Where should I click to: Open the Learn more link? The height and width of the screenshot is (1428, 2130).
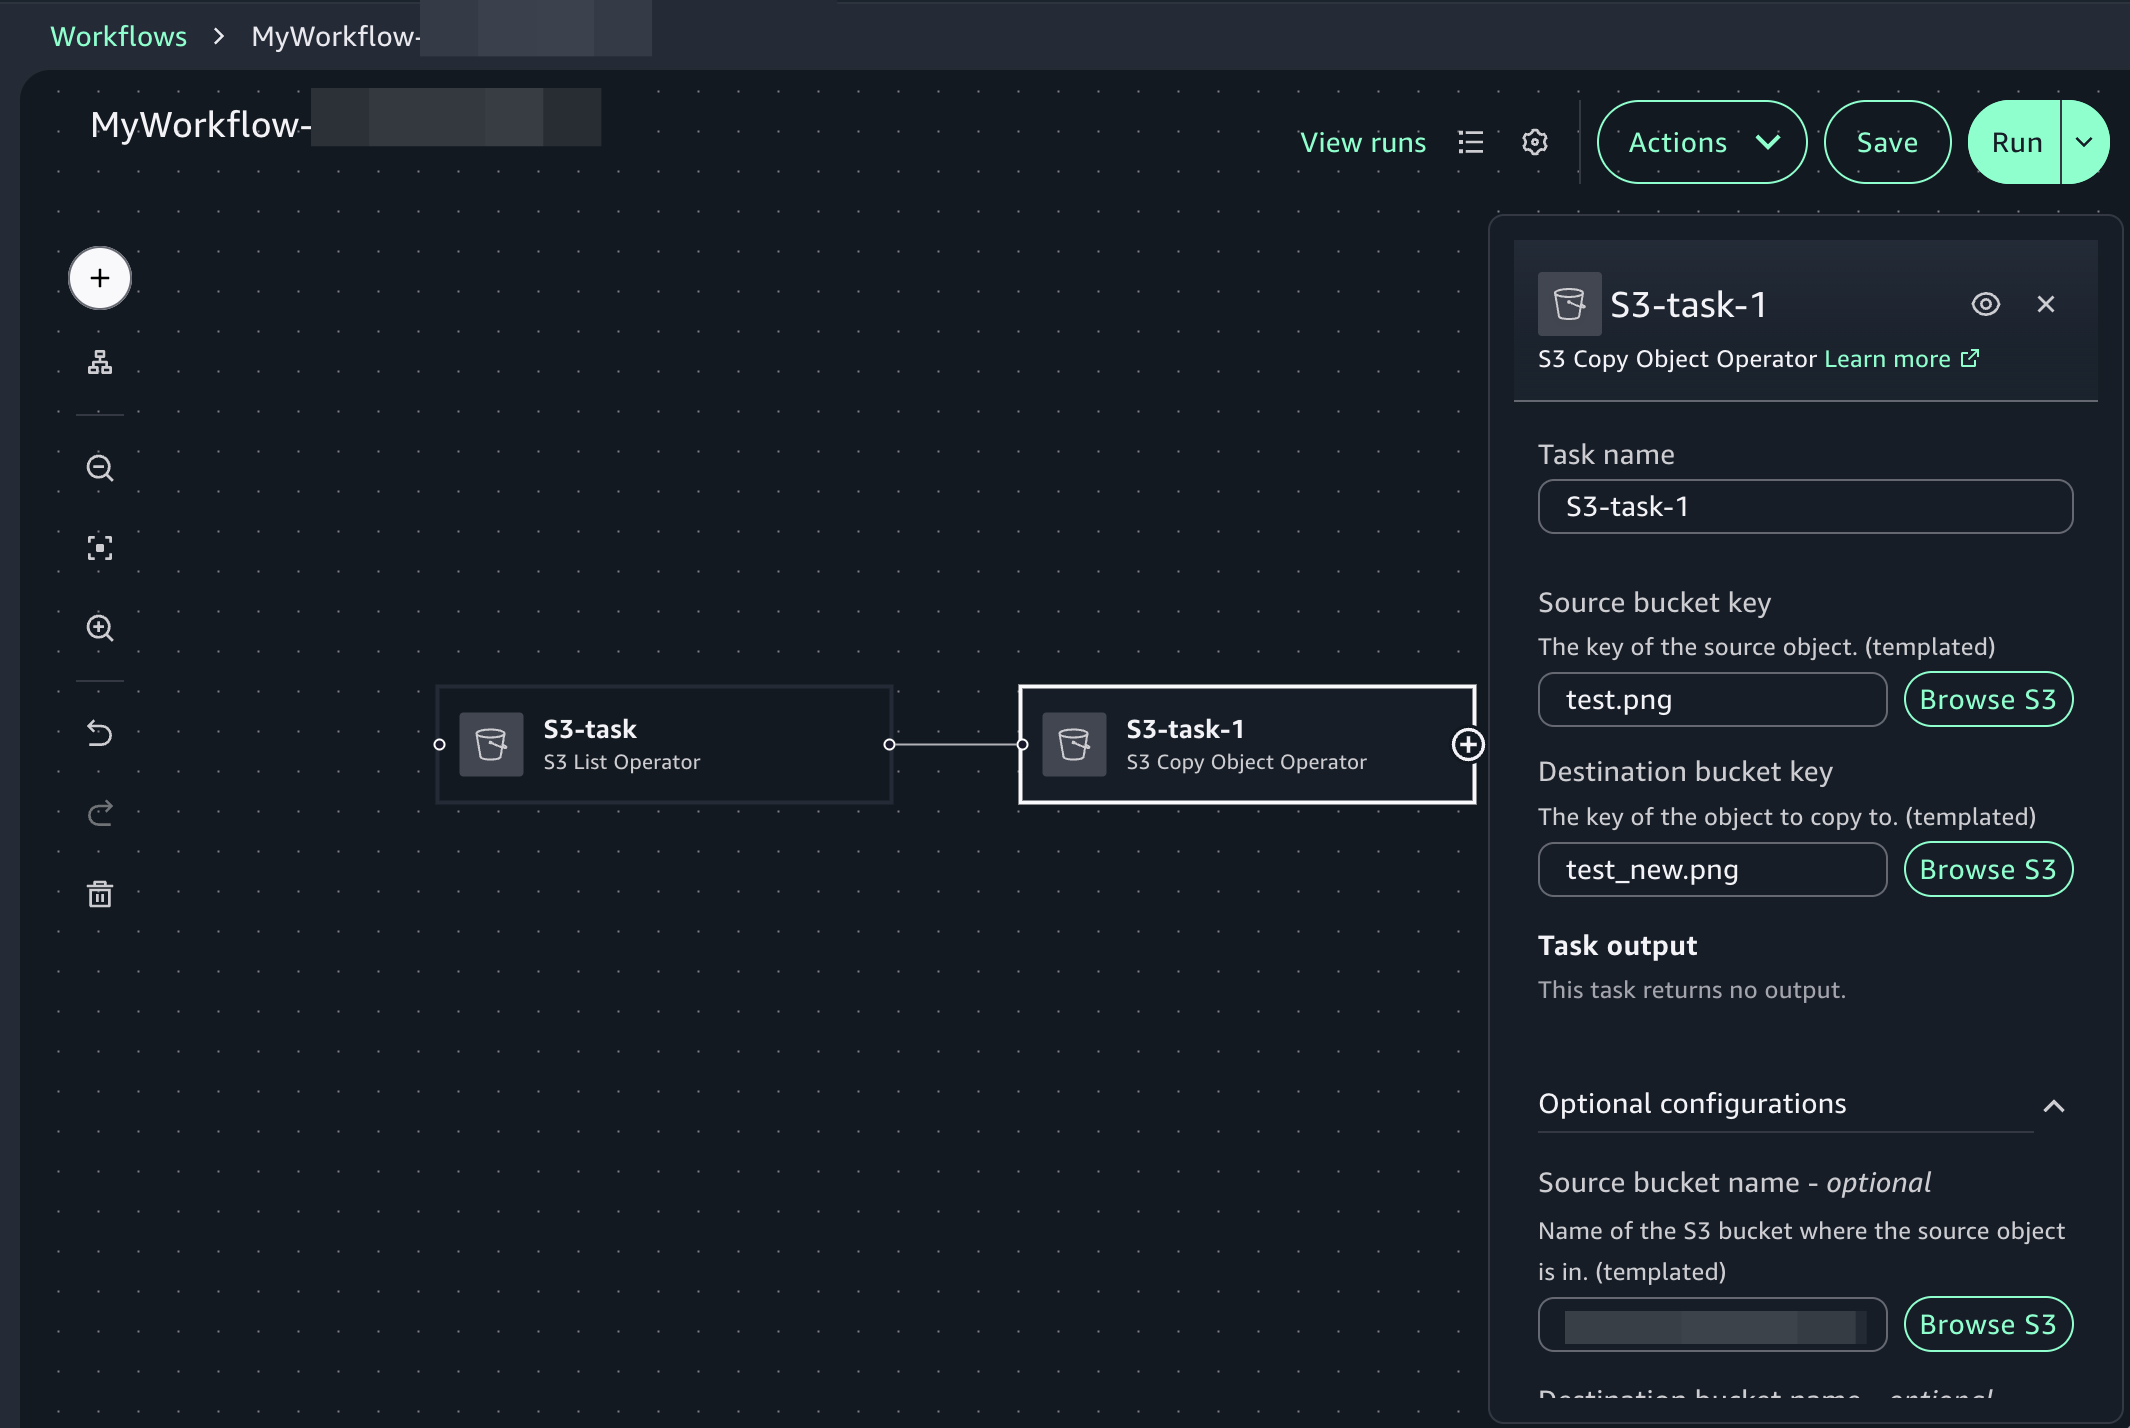(x=1888, y=358)
